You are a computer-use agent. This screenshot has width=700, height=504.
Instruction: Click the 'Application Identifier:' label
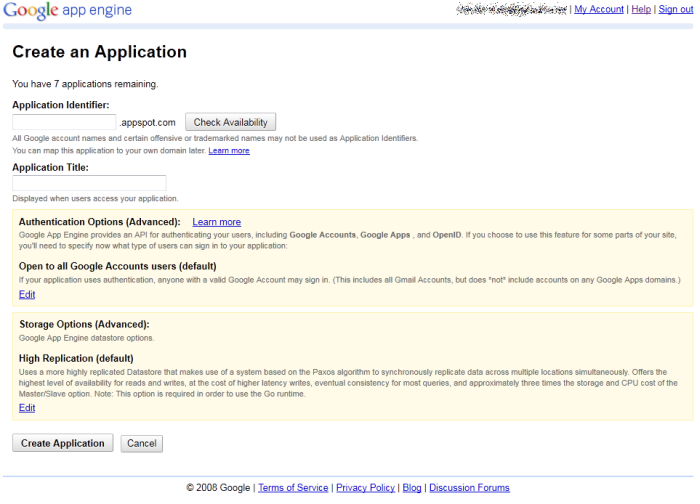point(61,105)
